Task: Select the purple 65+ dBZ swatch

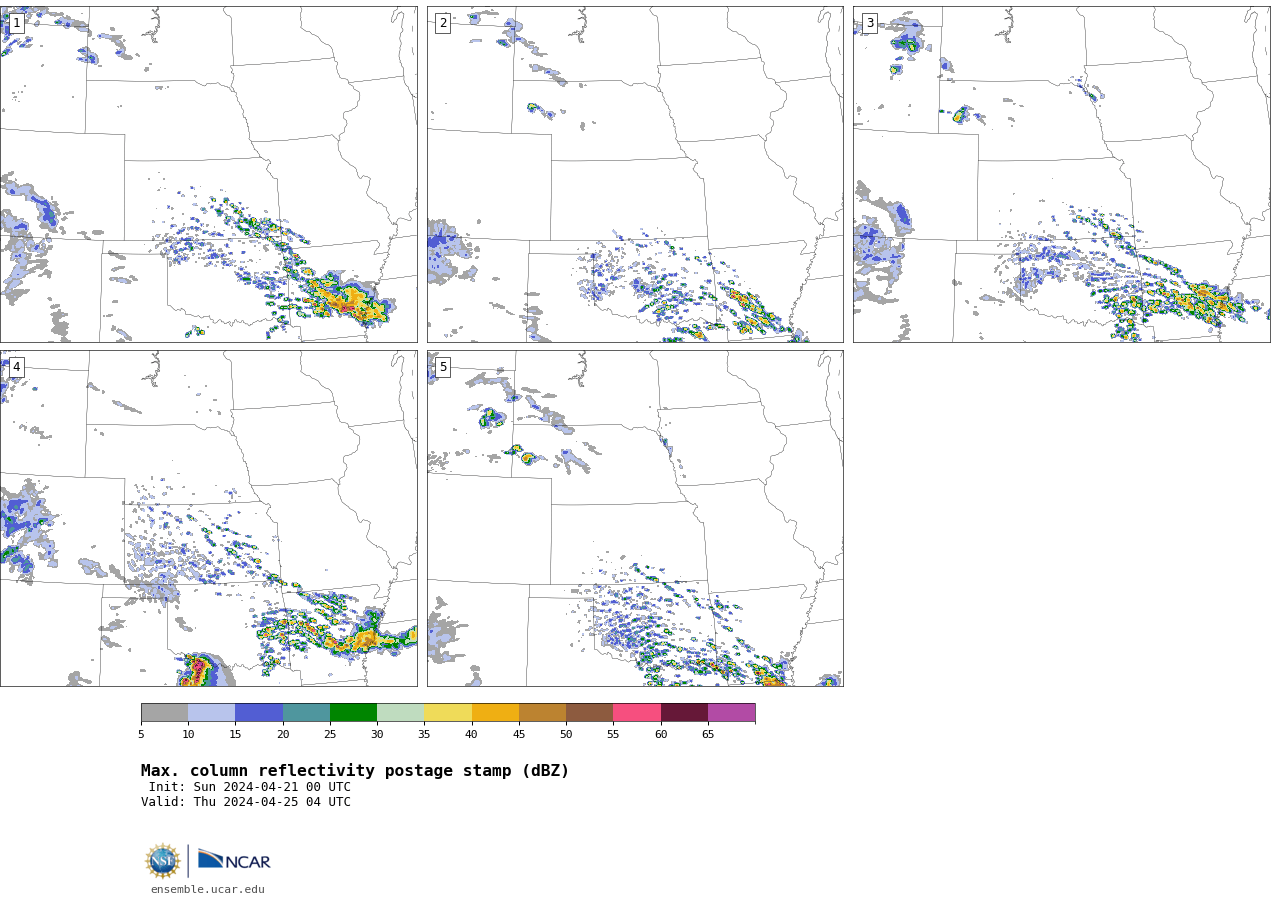Action: click(x=731, y=713)
